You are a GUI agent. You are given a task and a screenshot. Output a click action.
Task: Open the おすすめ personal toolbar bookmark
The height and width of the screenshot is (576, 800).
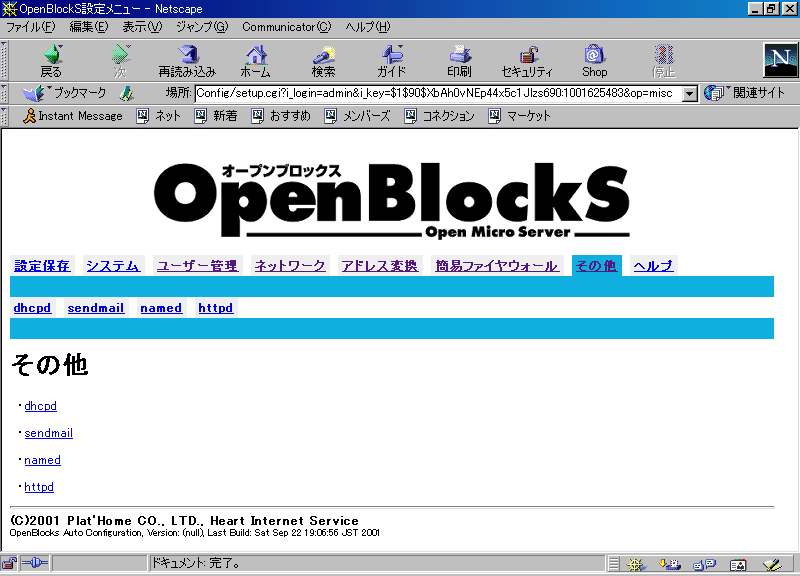click(x=281, y=116)
